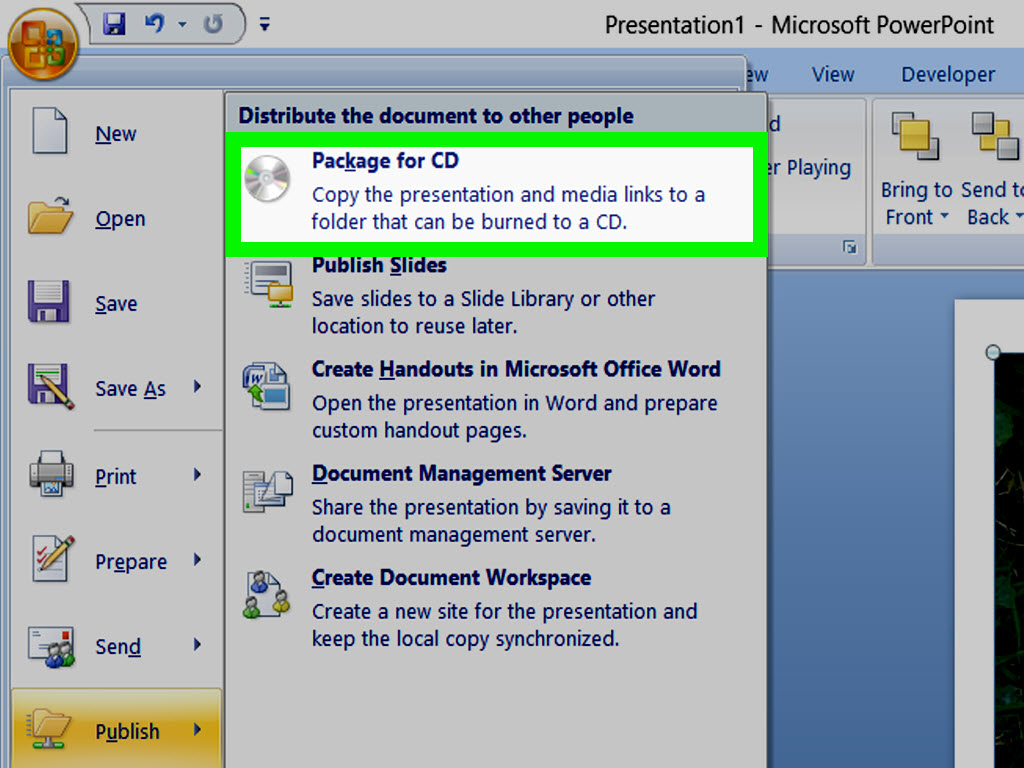The image size is (1024, 768).
Task: Choose New from the Office menu
Action: (x=116, y=134)
